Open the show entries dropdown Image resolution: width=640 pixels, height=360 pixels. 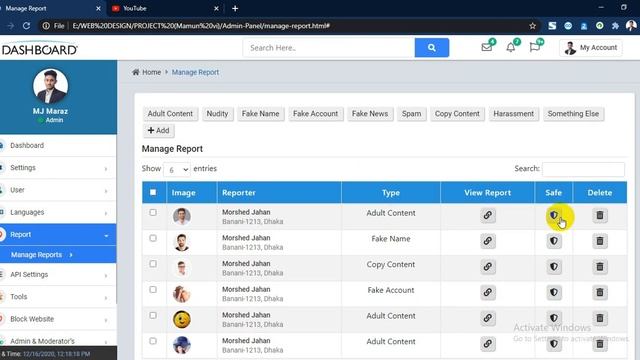tap(177, 169)
